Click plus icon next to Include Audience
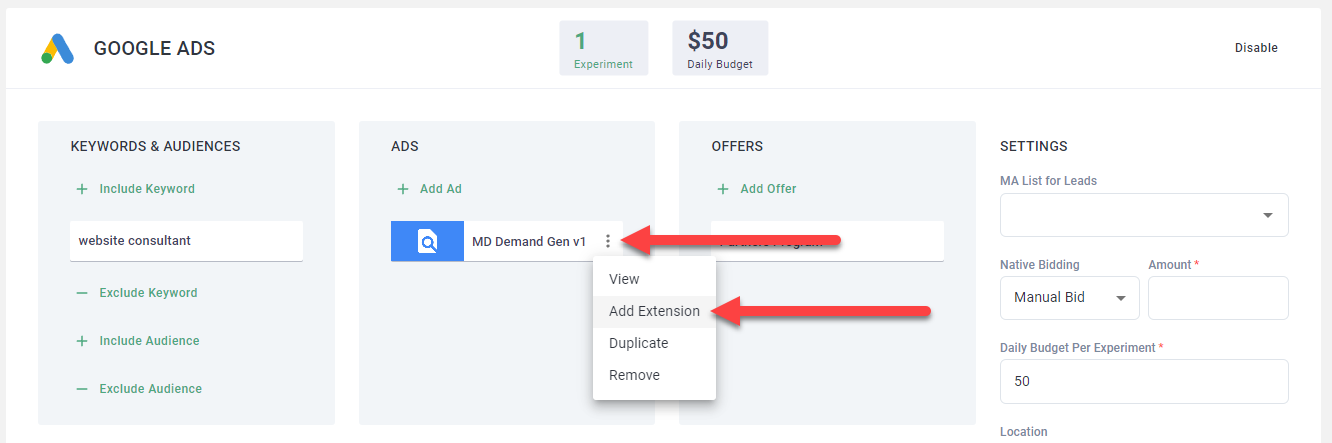This screenshot has width=1332, height=443. (x=82, y=341)
